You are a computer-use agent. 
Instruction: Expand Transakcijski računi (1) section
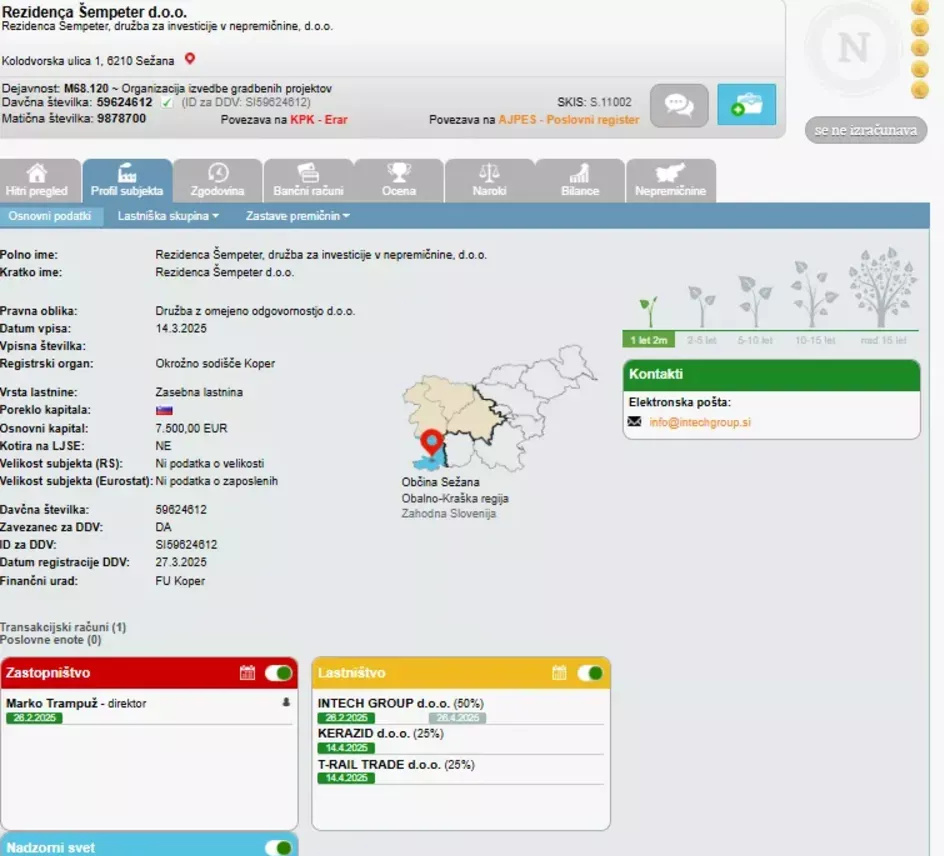tap(63, 627)
